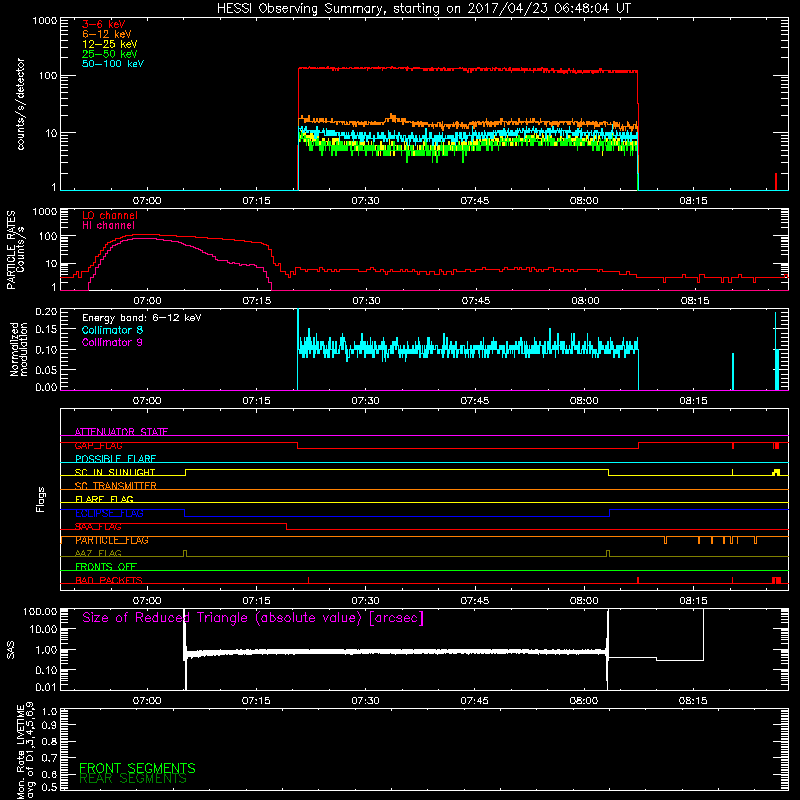Screen dimensions: 800x800
Task: Select the red 3-6 keV legend label
Action: tap(104, 24)
